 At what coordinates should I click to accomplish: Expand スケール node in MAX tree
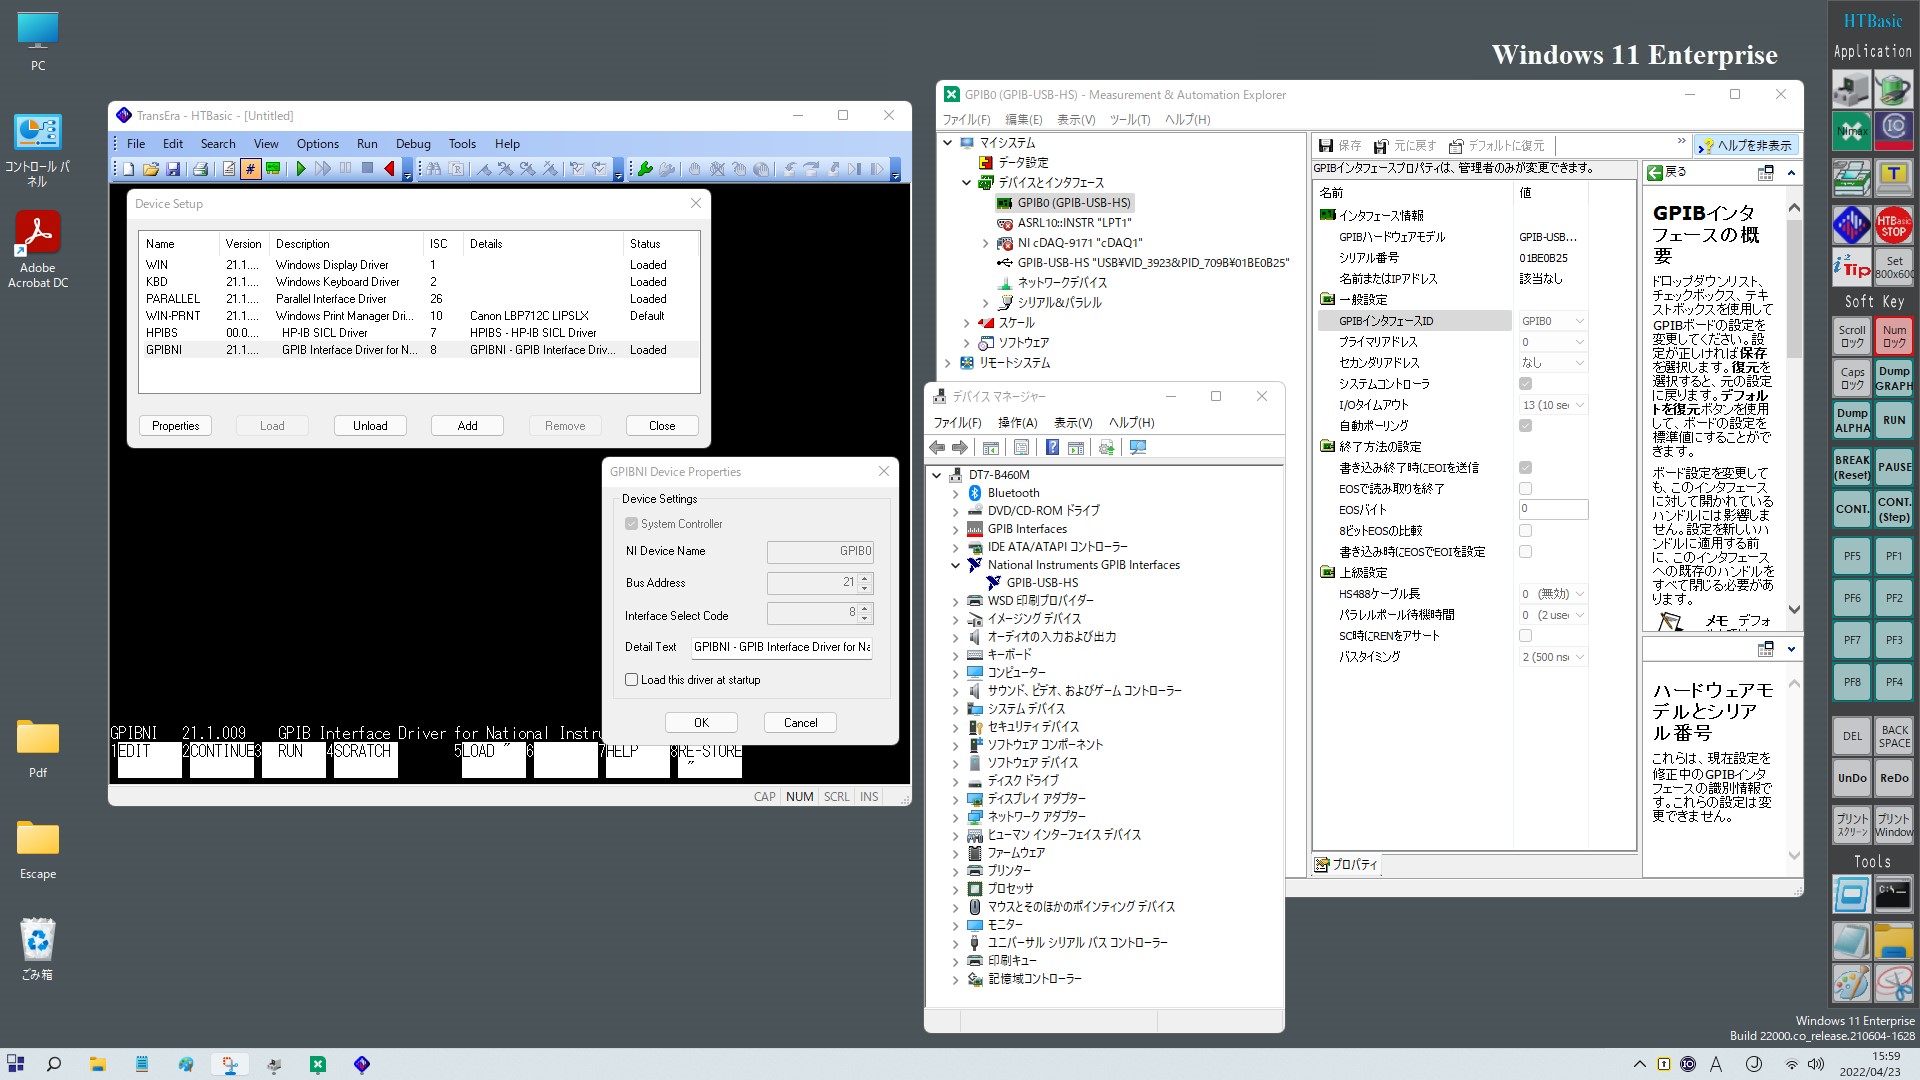(966, 323)
